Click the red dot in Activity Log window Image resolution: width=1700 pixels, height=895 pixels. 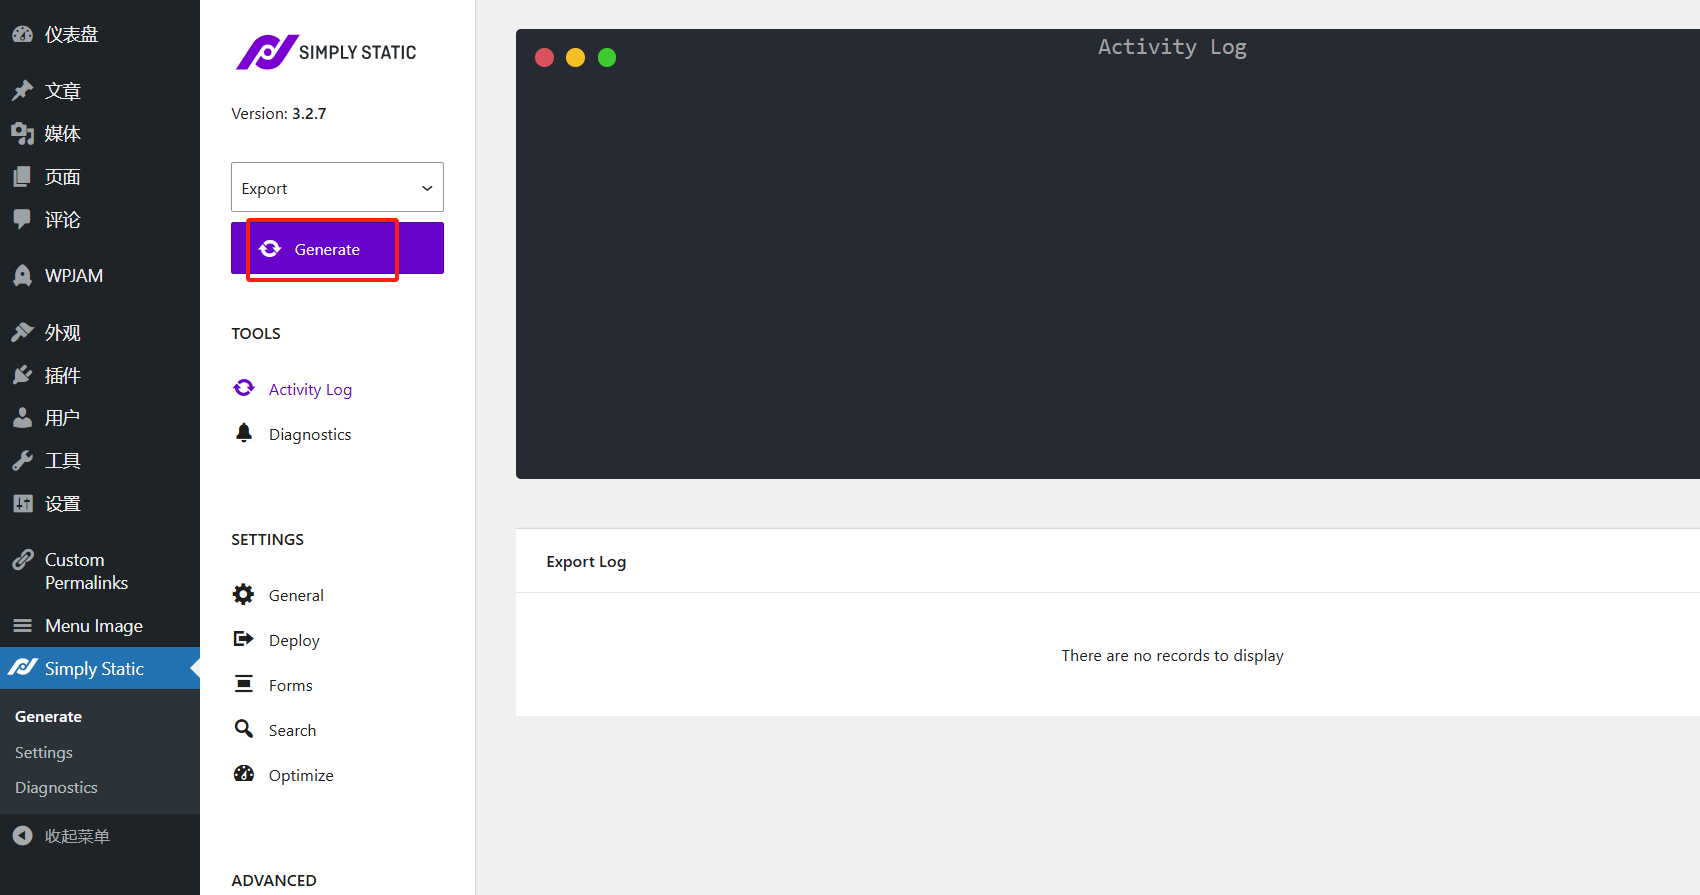pos(544,57)
